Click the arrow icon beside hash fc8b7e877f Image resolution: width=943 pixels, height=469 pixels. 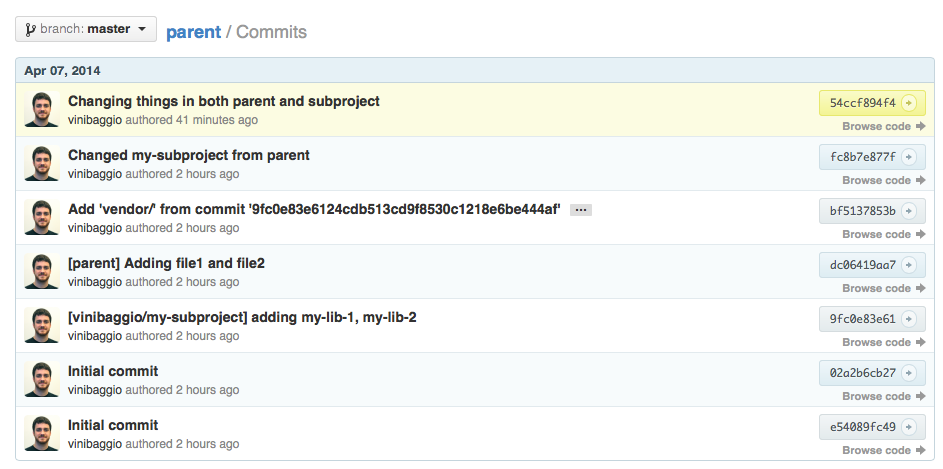click(x=909, y=157)
